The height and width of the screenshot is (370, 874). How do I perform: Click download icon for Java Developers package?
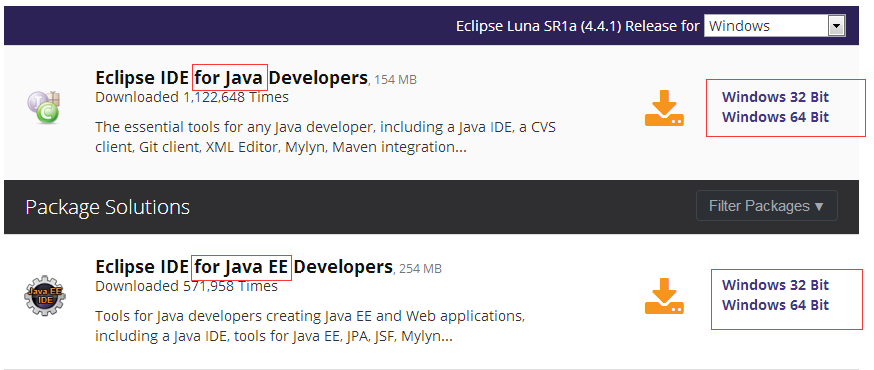[x=664, y=108]
